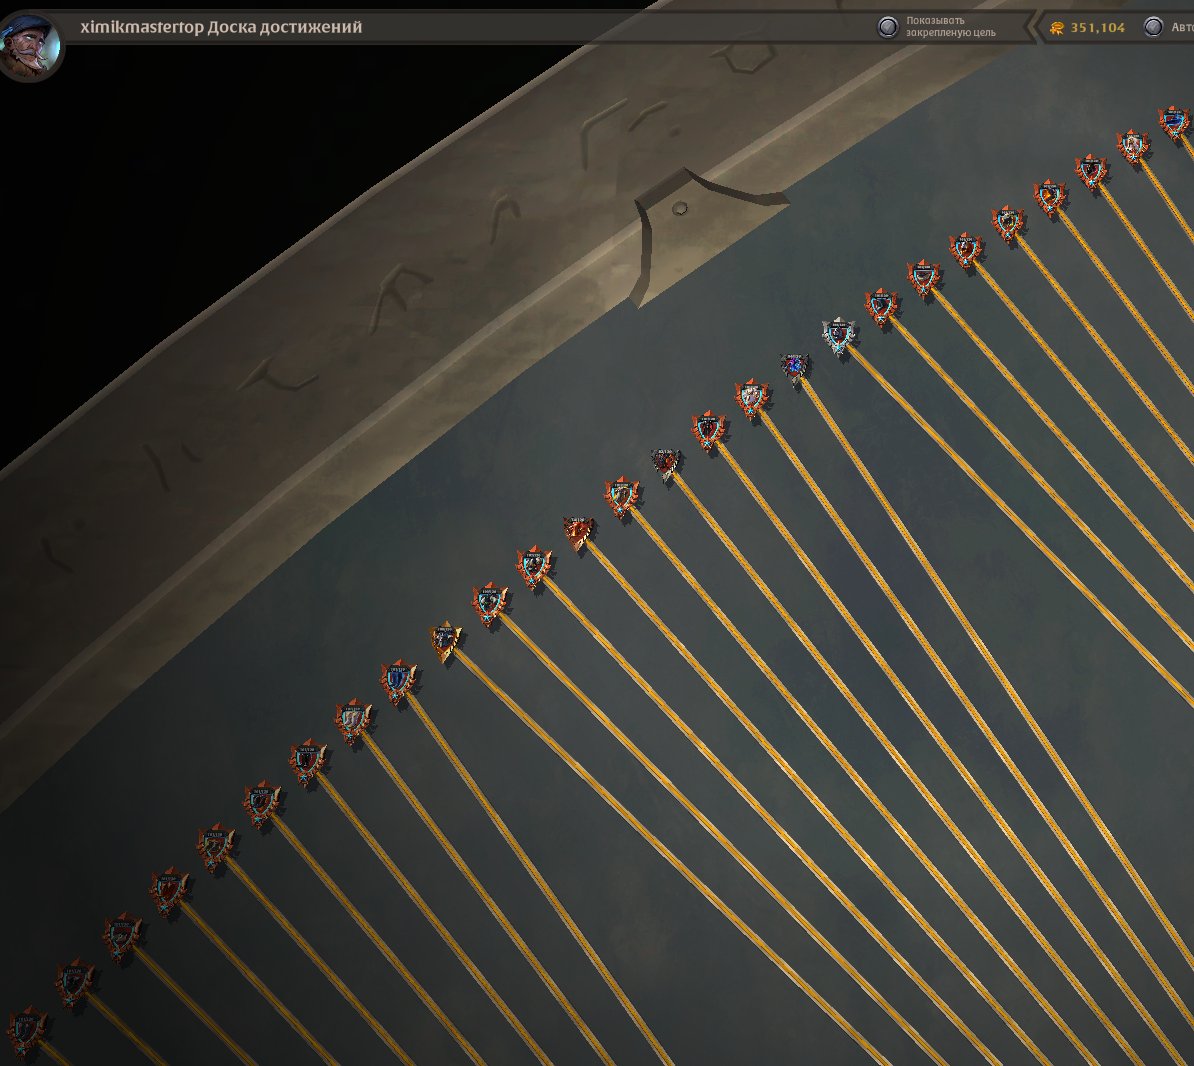
Task: Select the gold-framed achievement node
Action: (445, 641)
